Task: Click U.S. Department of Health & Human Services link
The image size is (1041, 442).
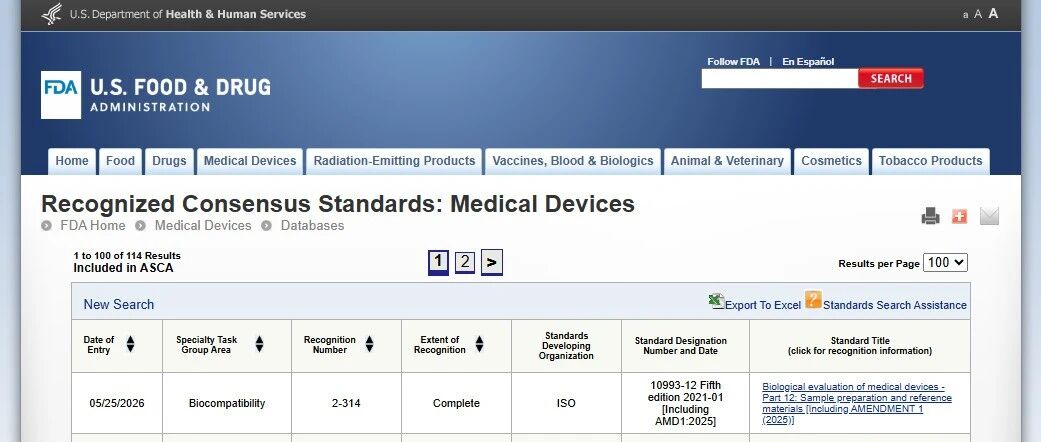Action: point(188,14)
